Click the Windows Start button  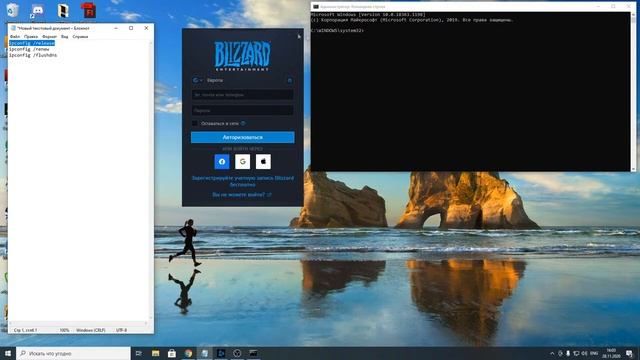click(8, 353)
